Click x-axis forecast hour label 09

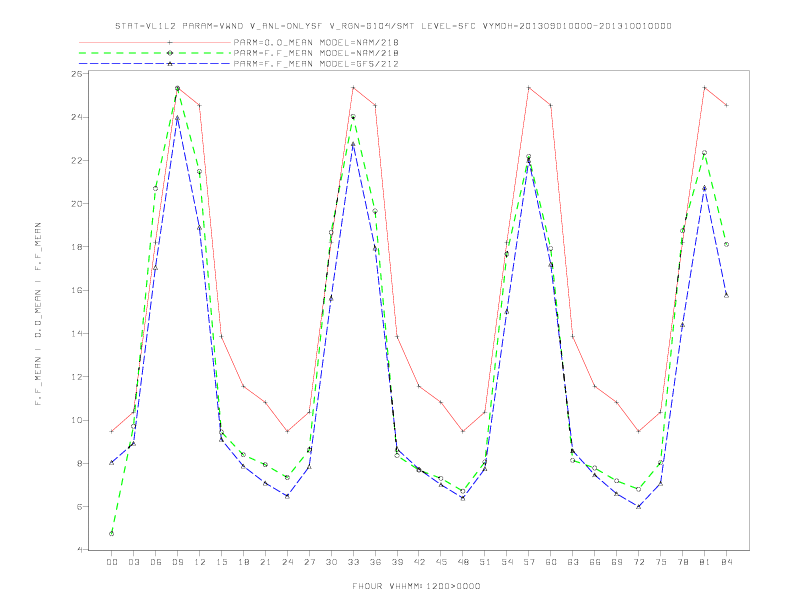pos(177,562)
